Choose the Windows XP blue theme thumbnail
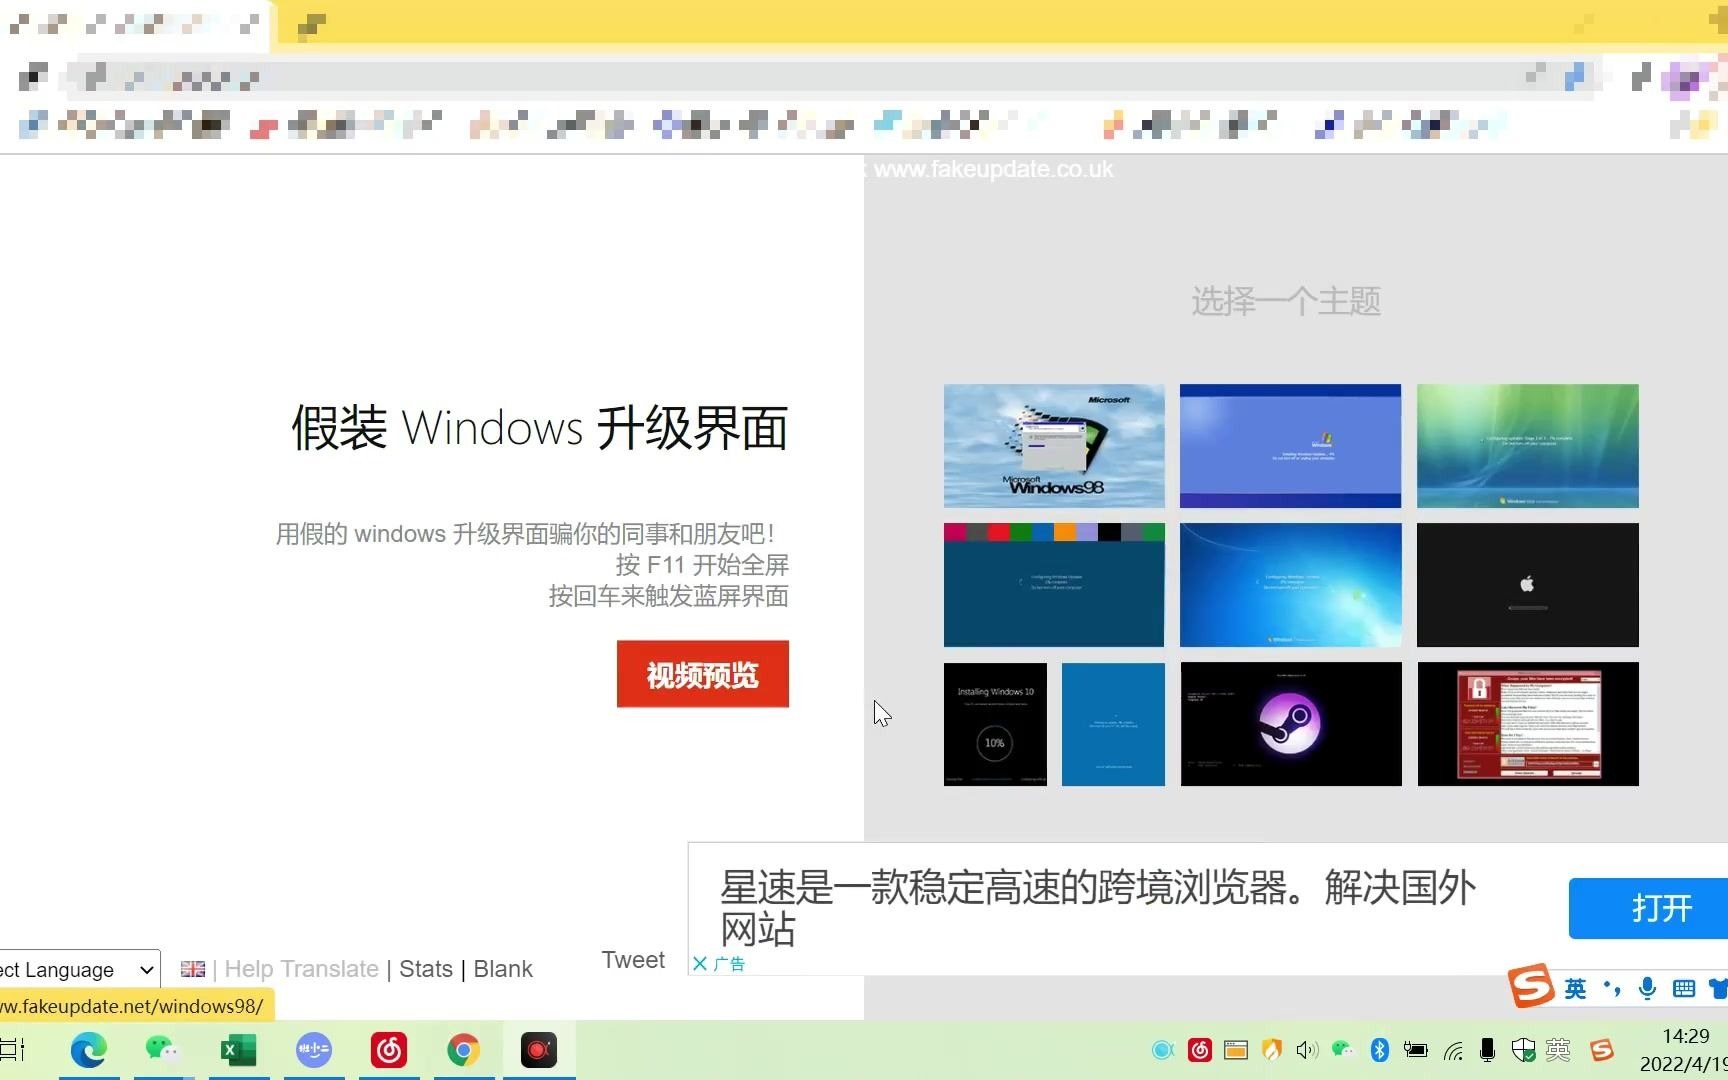Image resolution: width=1728 pixels, height=1080 pixels. point(1290,446)
